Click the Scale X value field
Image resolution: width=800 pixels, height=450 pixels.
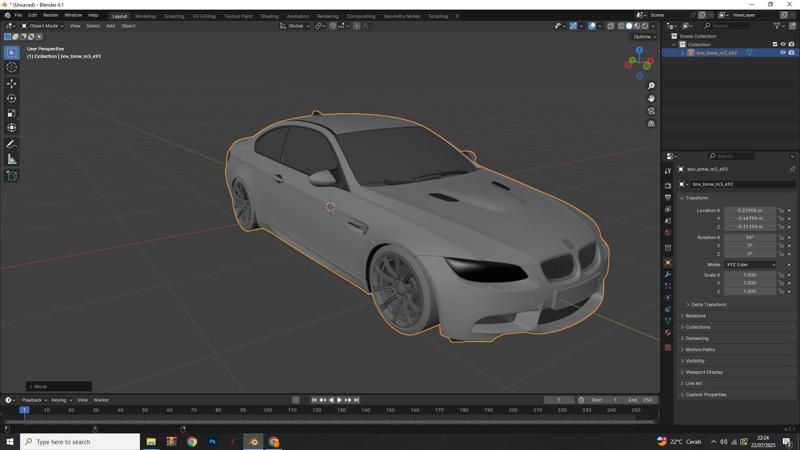750,275
